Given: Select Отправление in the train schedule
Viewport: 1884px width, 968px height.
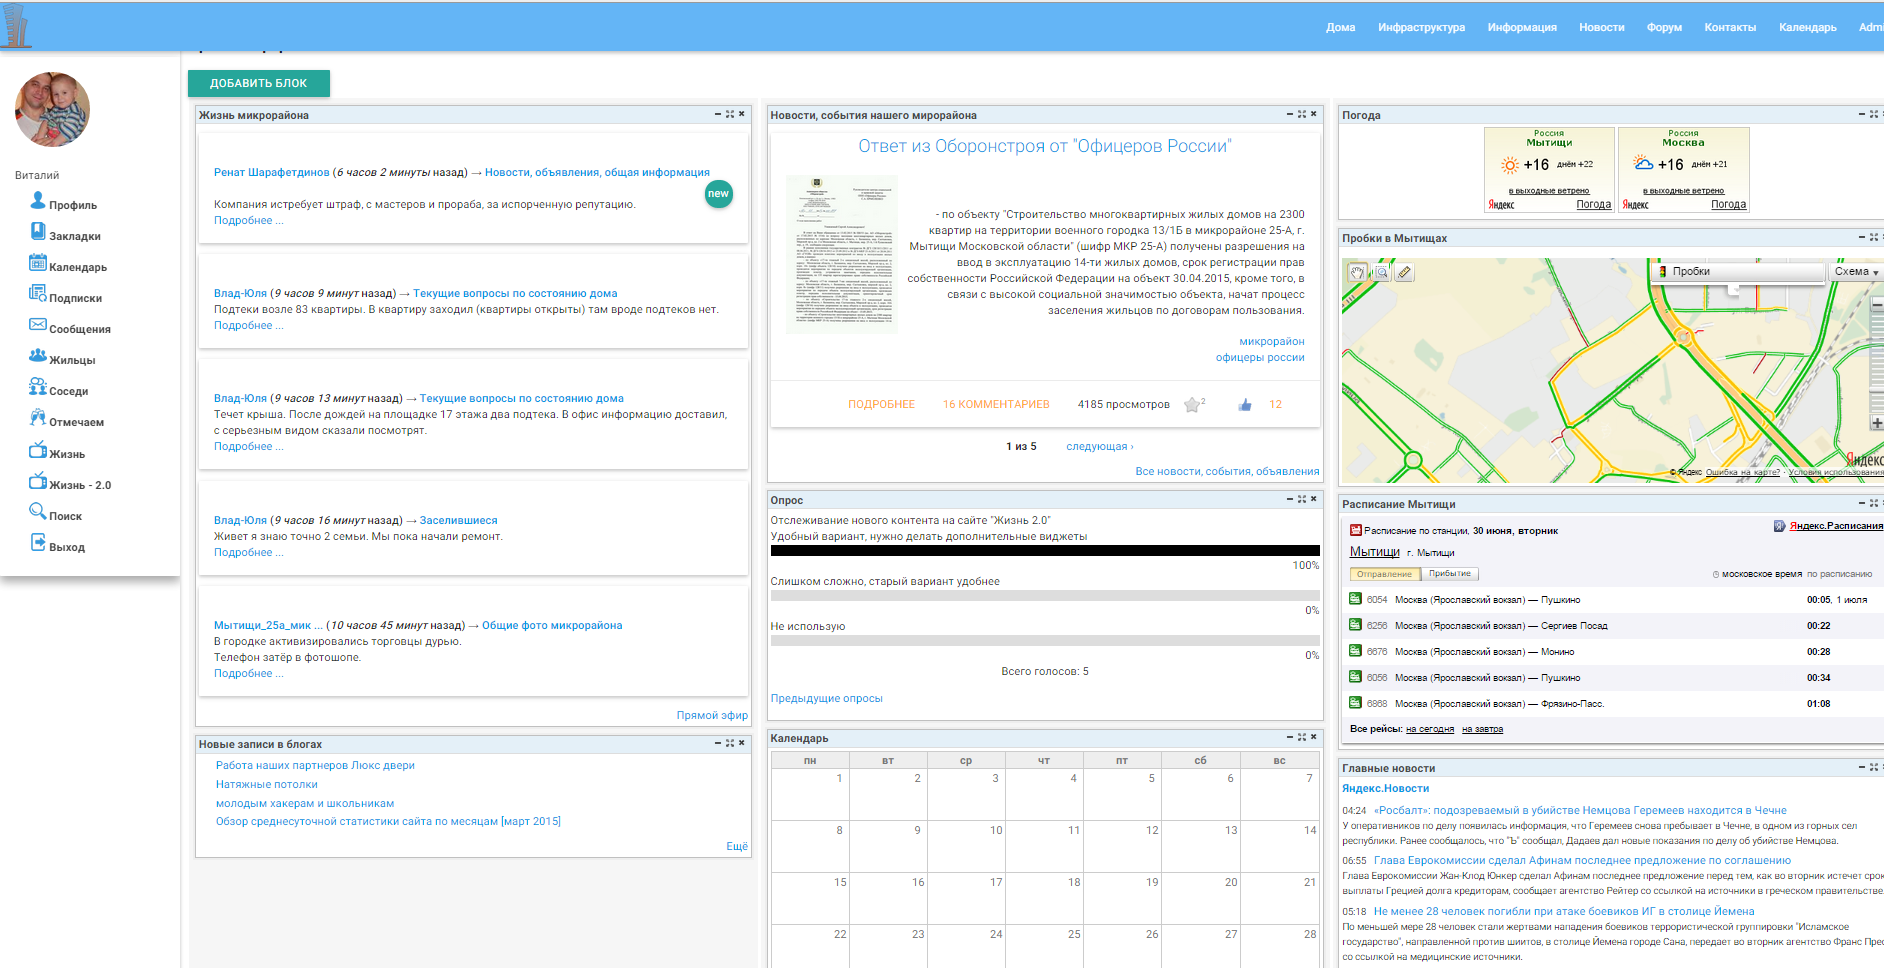Looking at the screenshot, I should [1384, 574].
